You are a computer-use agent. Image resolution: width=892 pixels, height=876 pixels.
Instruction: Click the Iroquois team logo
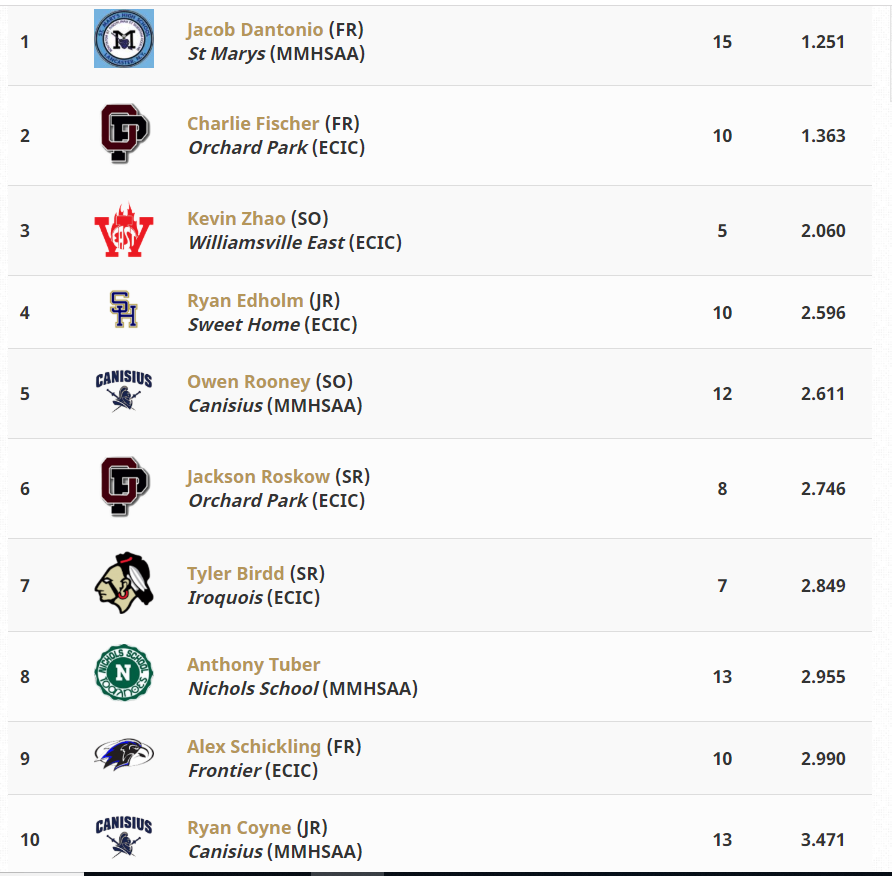124,584
